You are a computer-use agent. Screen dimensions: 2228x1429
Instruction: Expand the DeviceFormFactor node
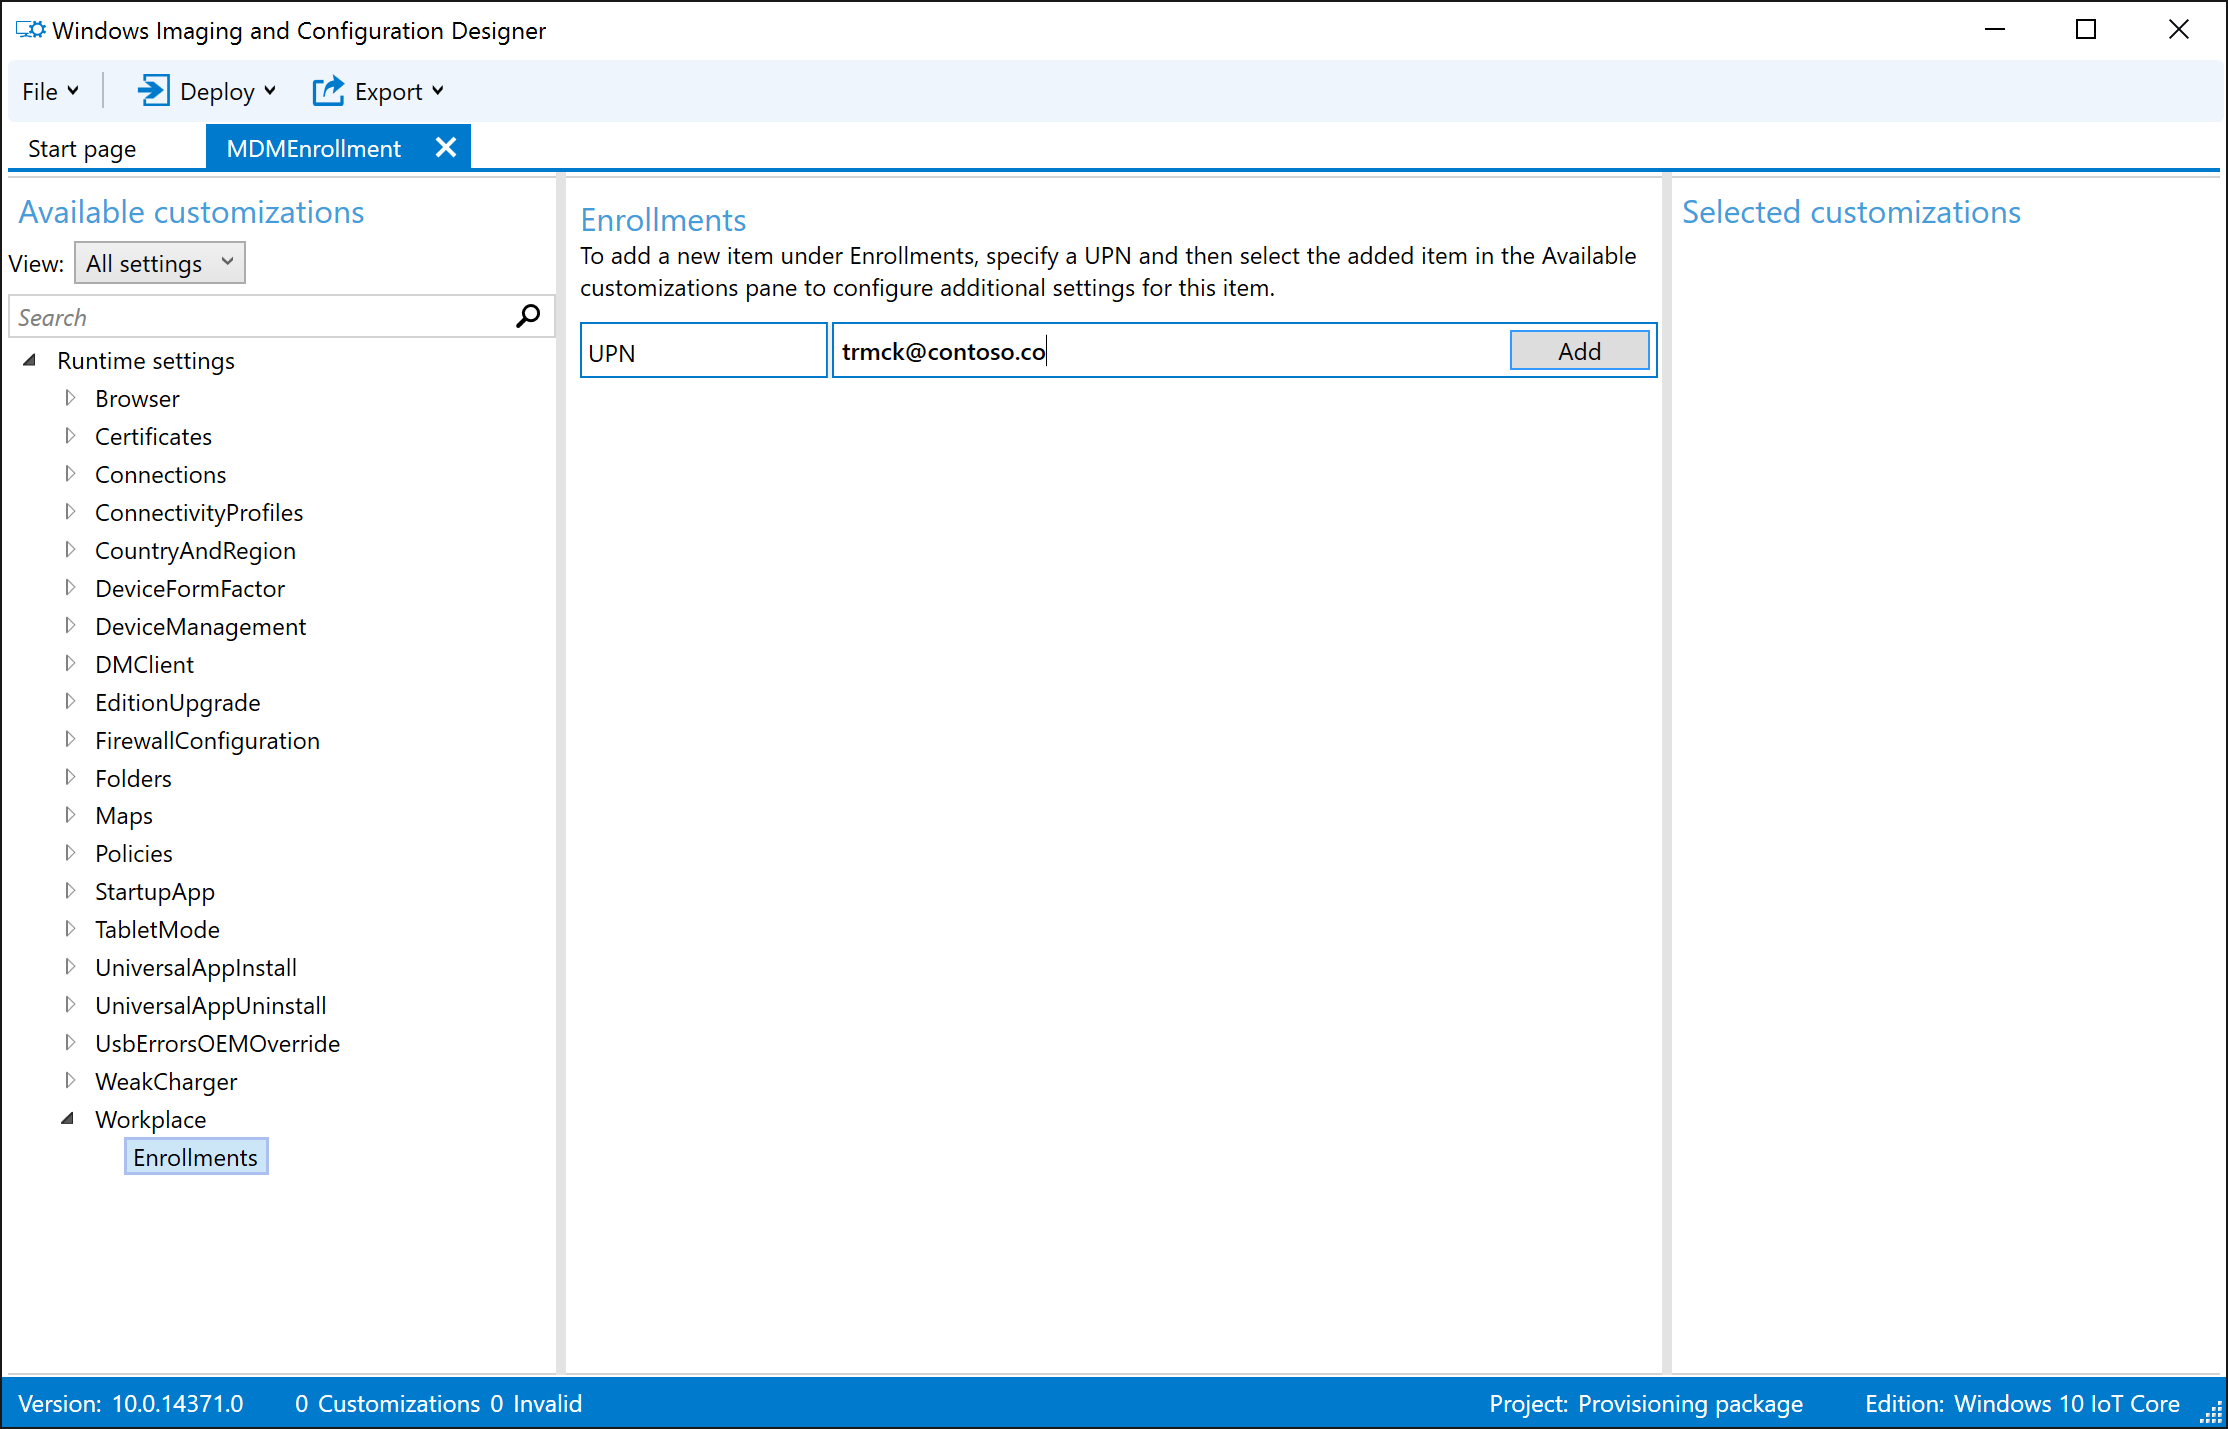(x=70, y=588)
